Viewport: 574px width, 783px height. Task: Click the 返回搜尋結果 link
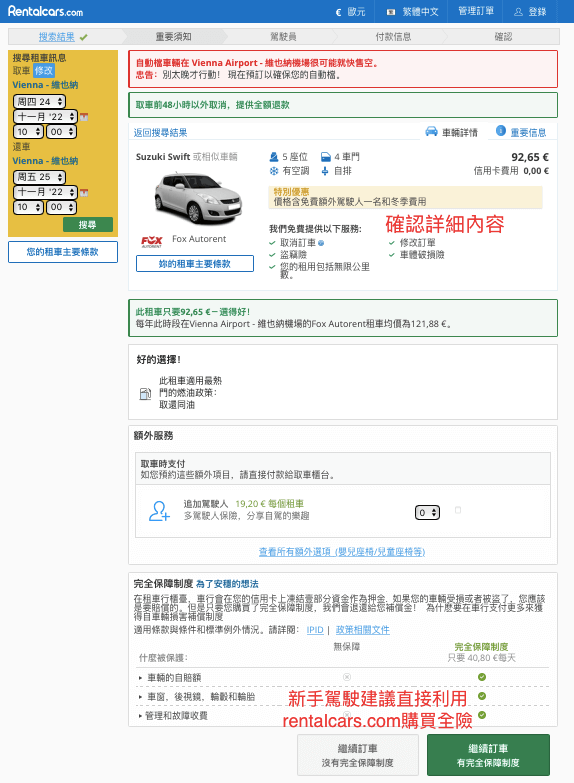point(160,132)
